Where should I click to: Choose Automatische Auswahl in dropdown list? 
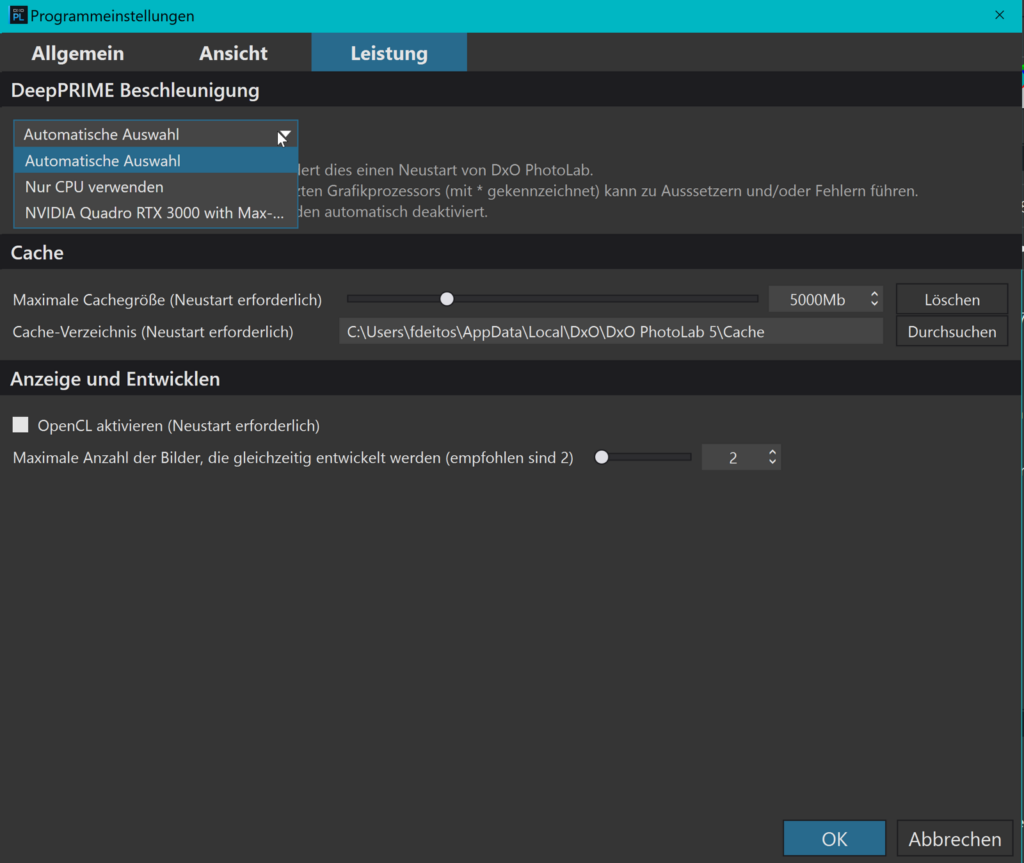click(x=155, y=161)
